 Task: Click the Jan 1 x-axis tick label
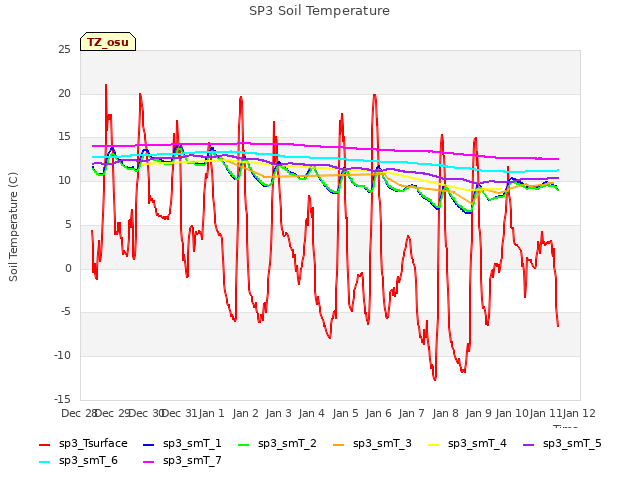[x=212, y=413]
